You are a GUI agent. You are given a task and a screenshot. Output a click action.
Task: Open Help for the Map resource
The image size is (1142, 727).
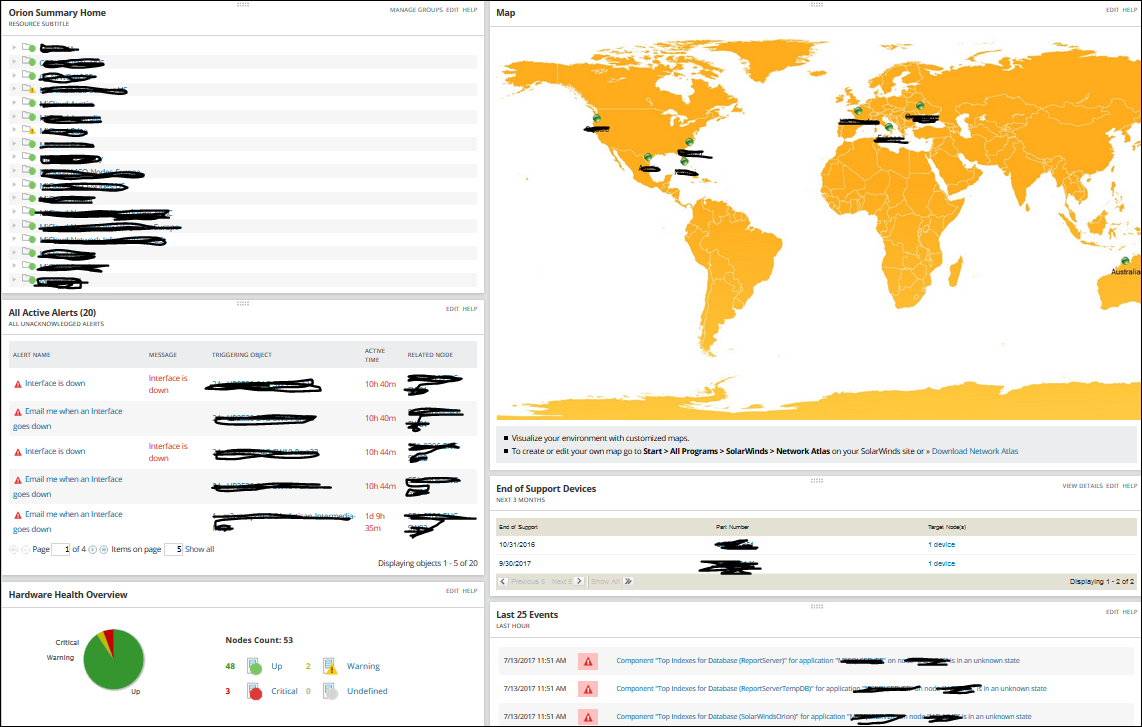[x=1130, y=10]
